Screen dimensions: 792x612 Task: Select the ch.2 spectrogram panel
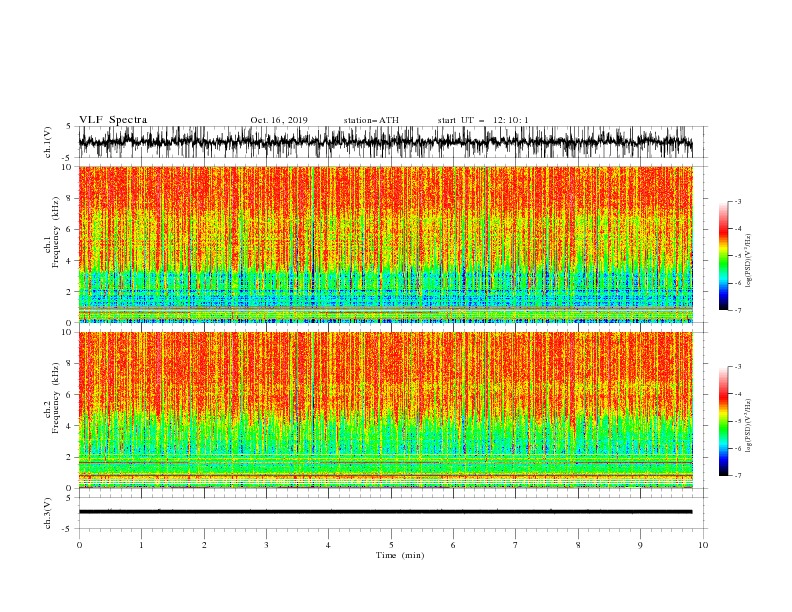click(385, 410)
